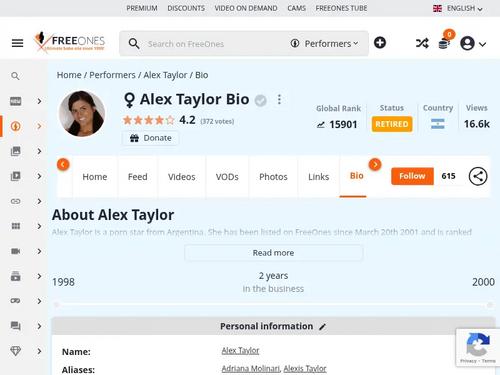
Task: Click the pencil edit icon for Personal information
Action: tap(322, 327)
